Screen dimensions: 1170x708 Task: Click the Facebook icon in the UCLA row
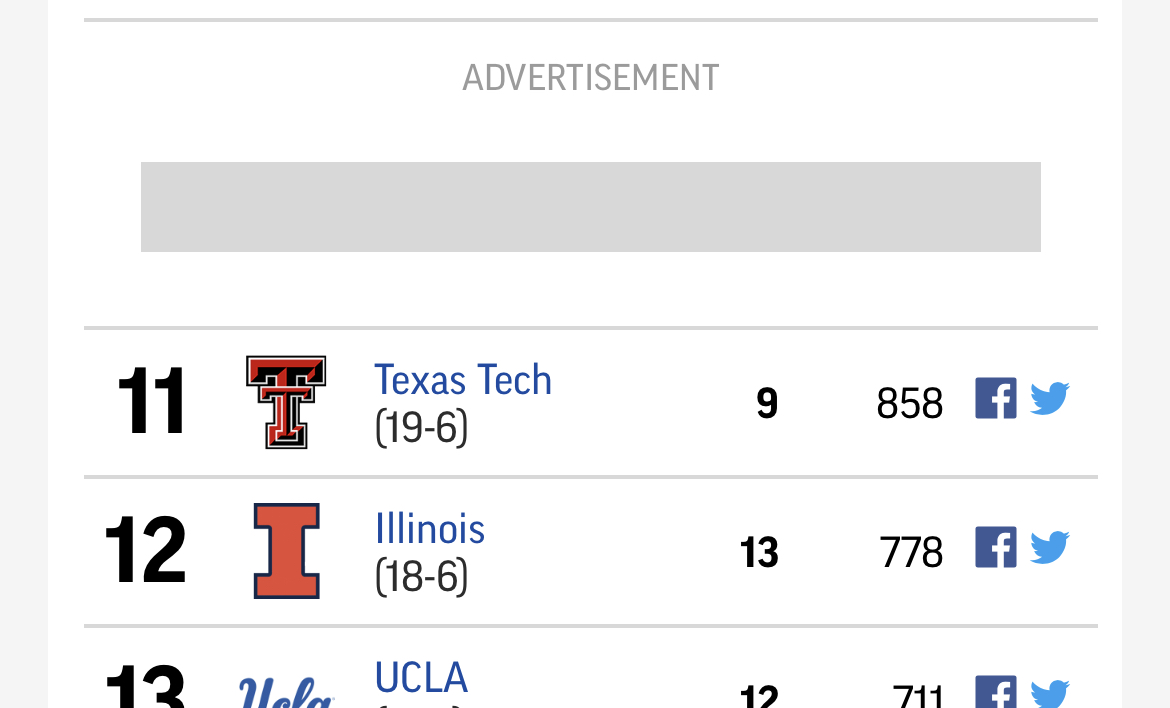click(x=995, y=694)
